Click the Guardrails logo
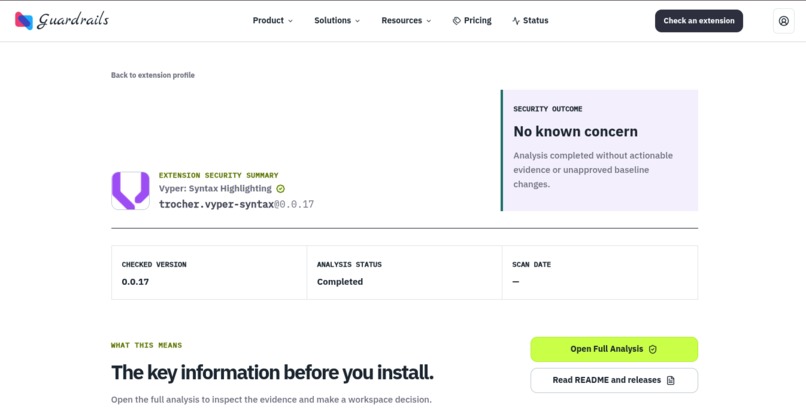Image resolution: width=806 pixels, height=408 pixels. (62, 21)
